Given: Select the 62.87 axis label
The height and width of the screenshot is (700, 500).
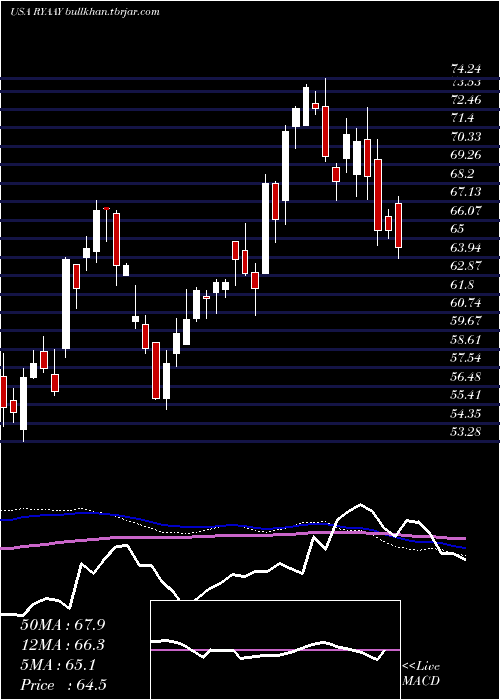Looking at the screenshot, I should [x=467, y=266].
